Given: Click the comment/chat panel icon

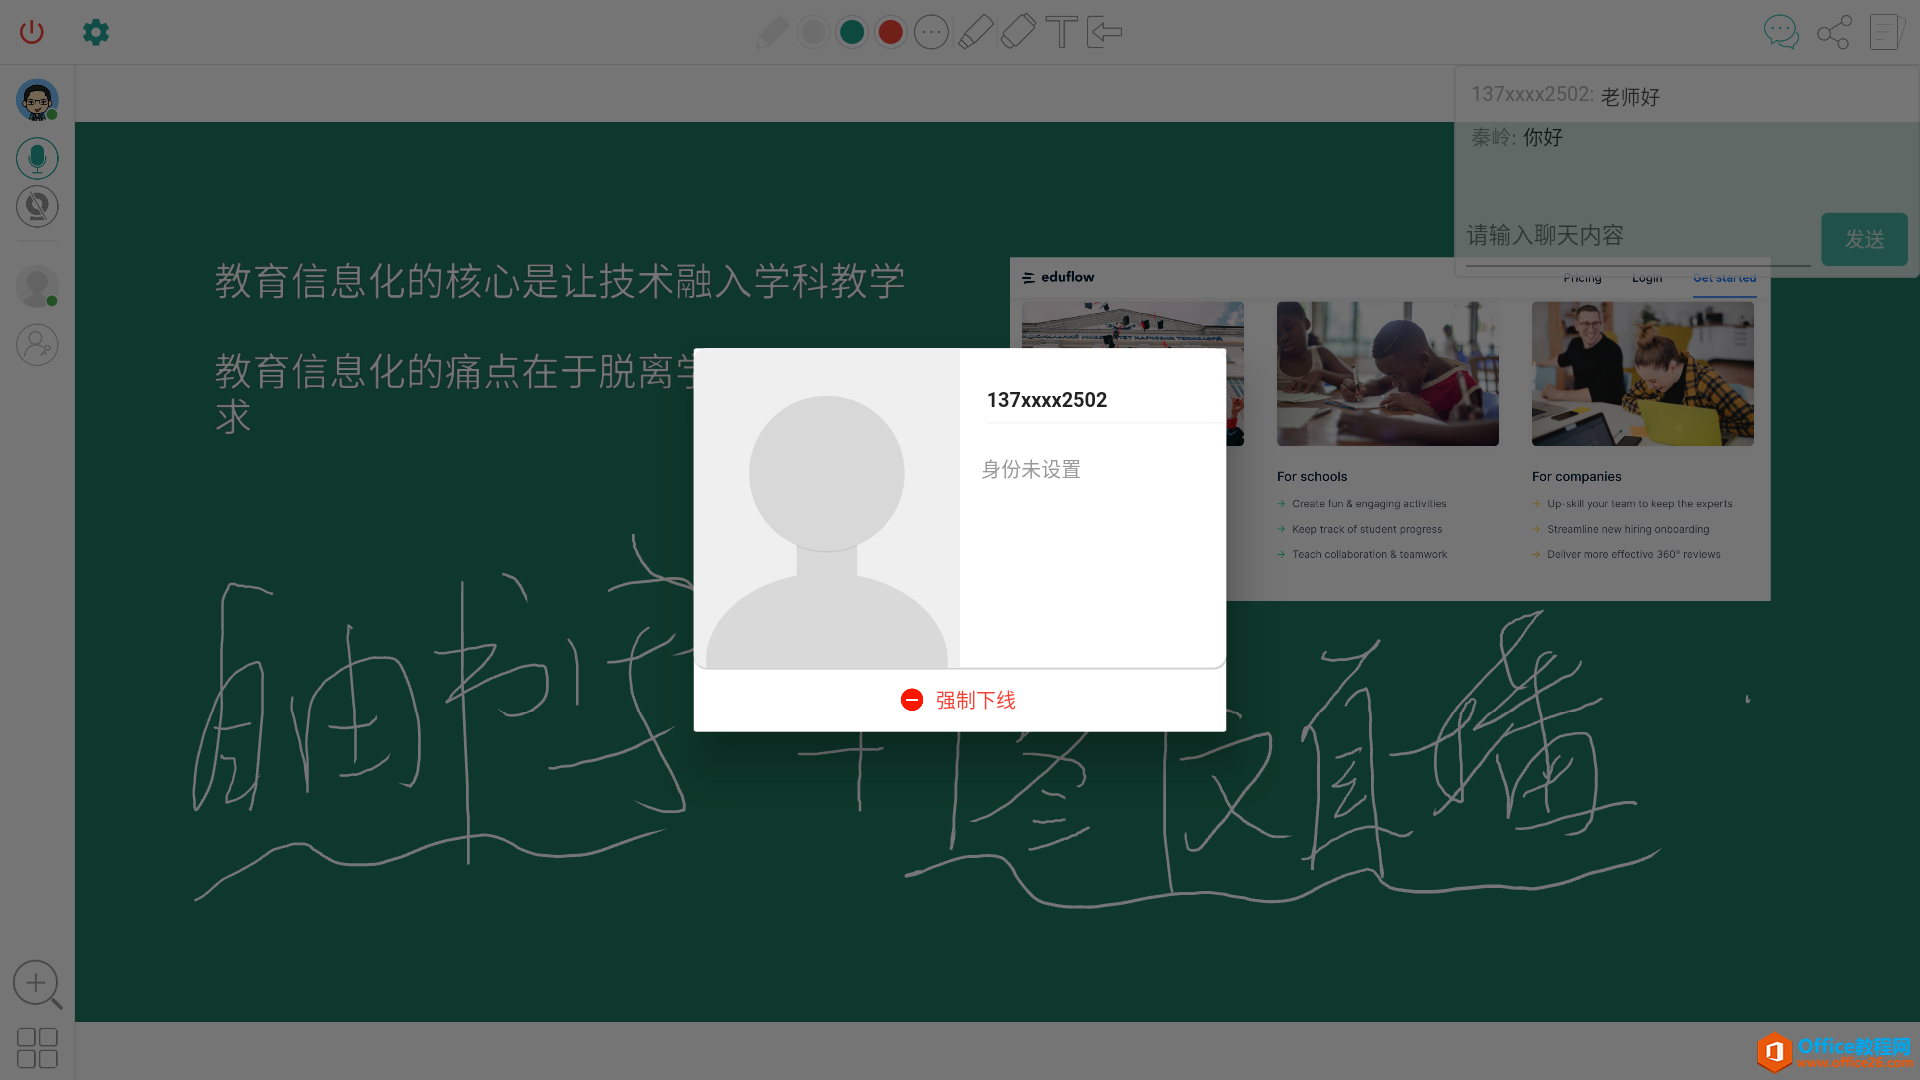Looking at the screenshot, I should click(x=1782, y=32).
